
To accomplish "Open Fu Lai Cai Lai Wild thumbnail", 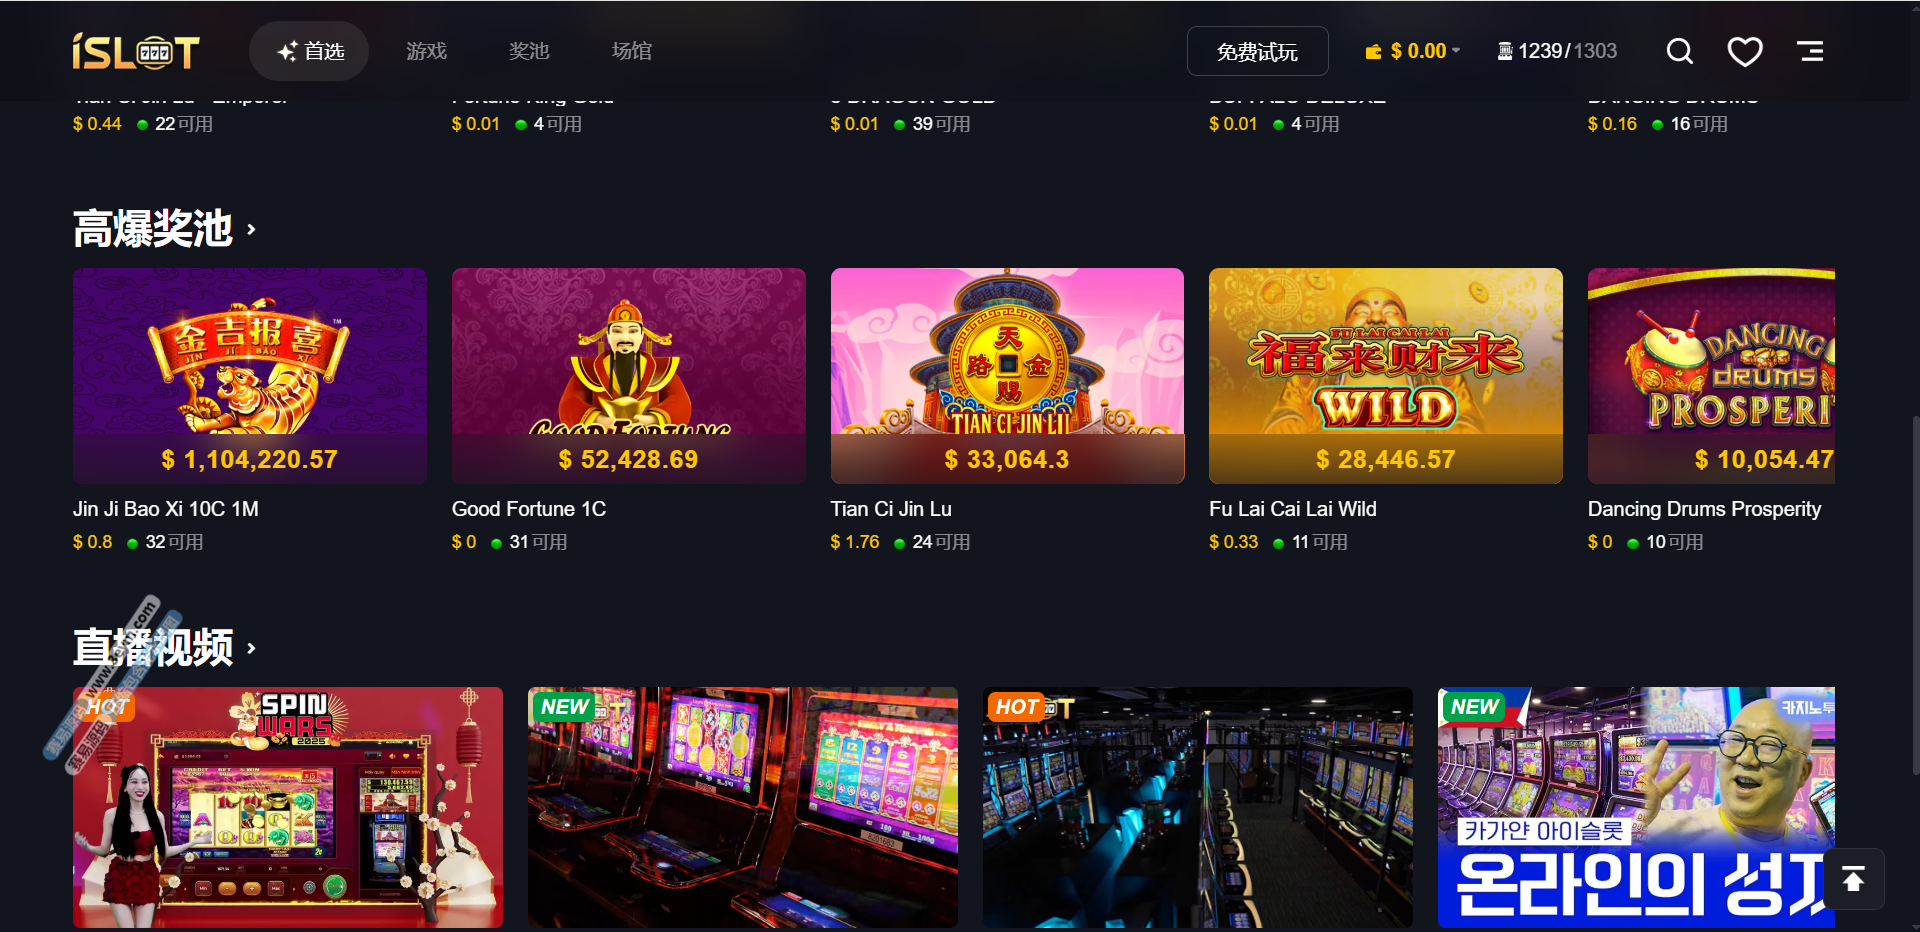I will tap(1386, 376).
